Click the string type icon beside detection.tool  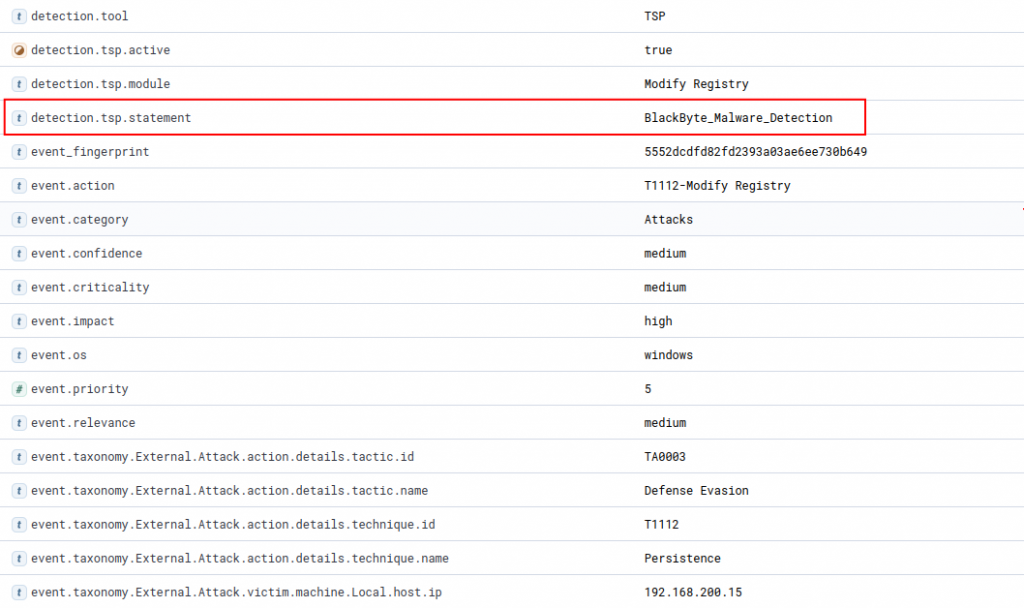point(19,16)
